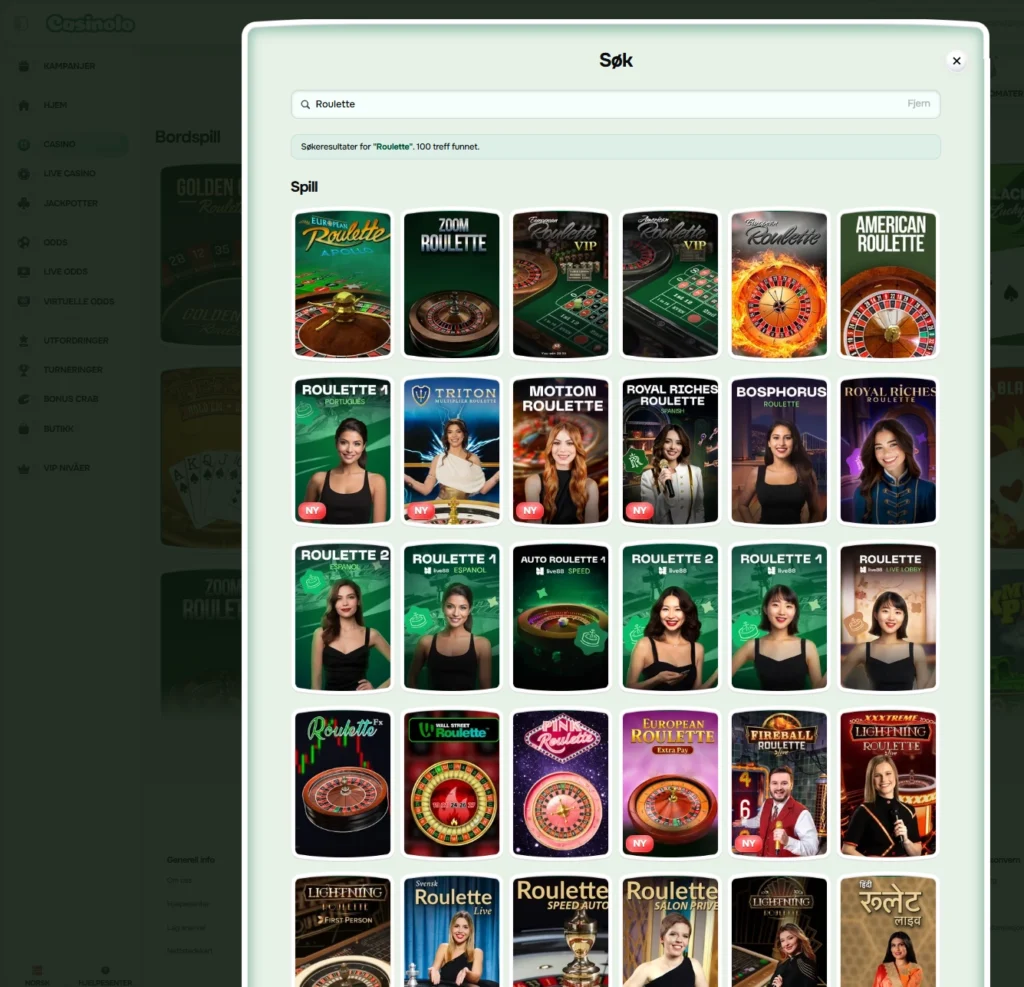The width and height of the screenshot is (1024, 987).
Task: Click the Roulette search input field
Action: 615,104
